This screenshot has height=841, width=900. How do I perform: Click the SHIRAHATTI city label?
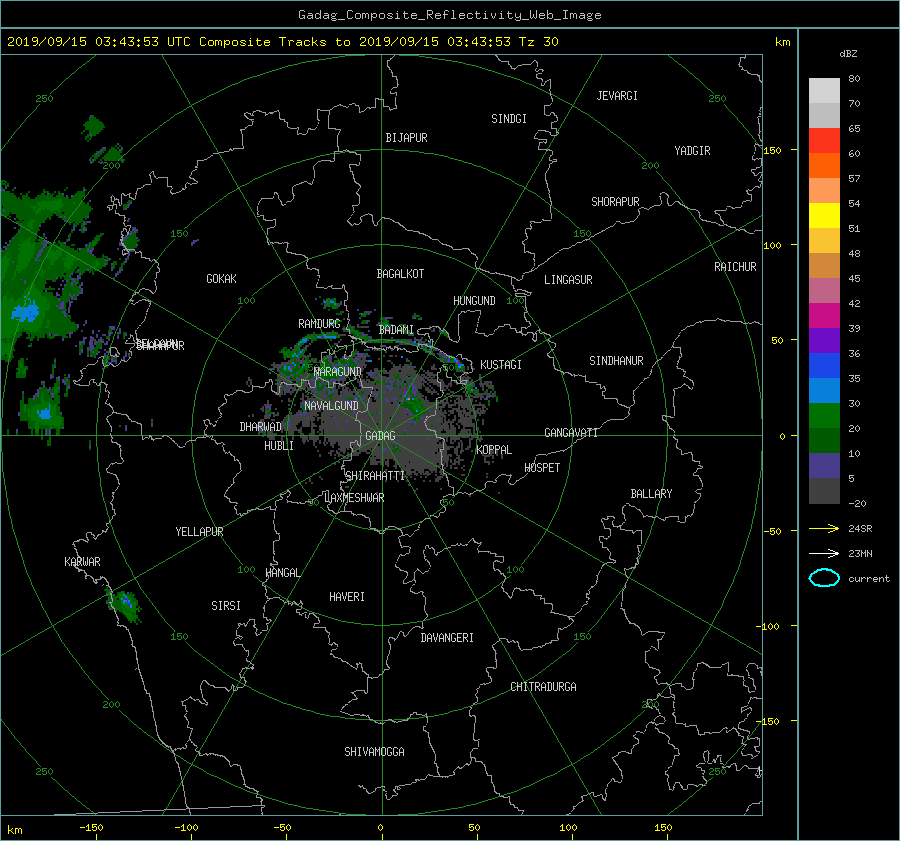tap(375, 476)
